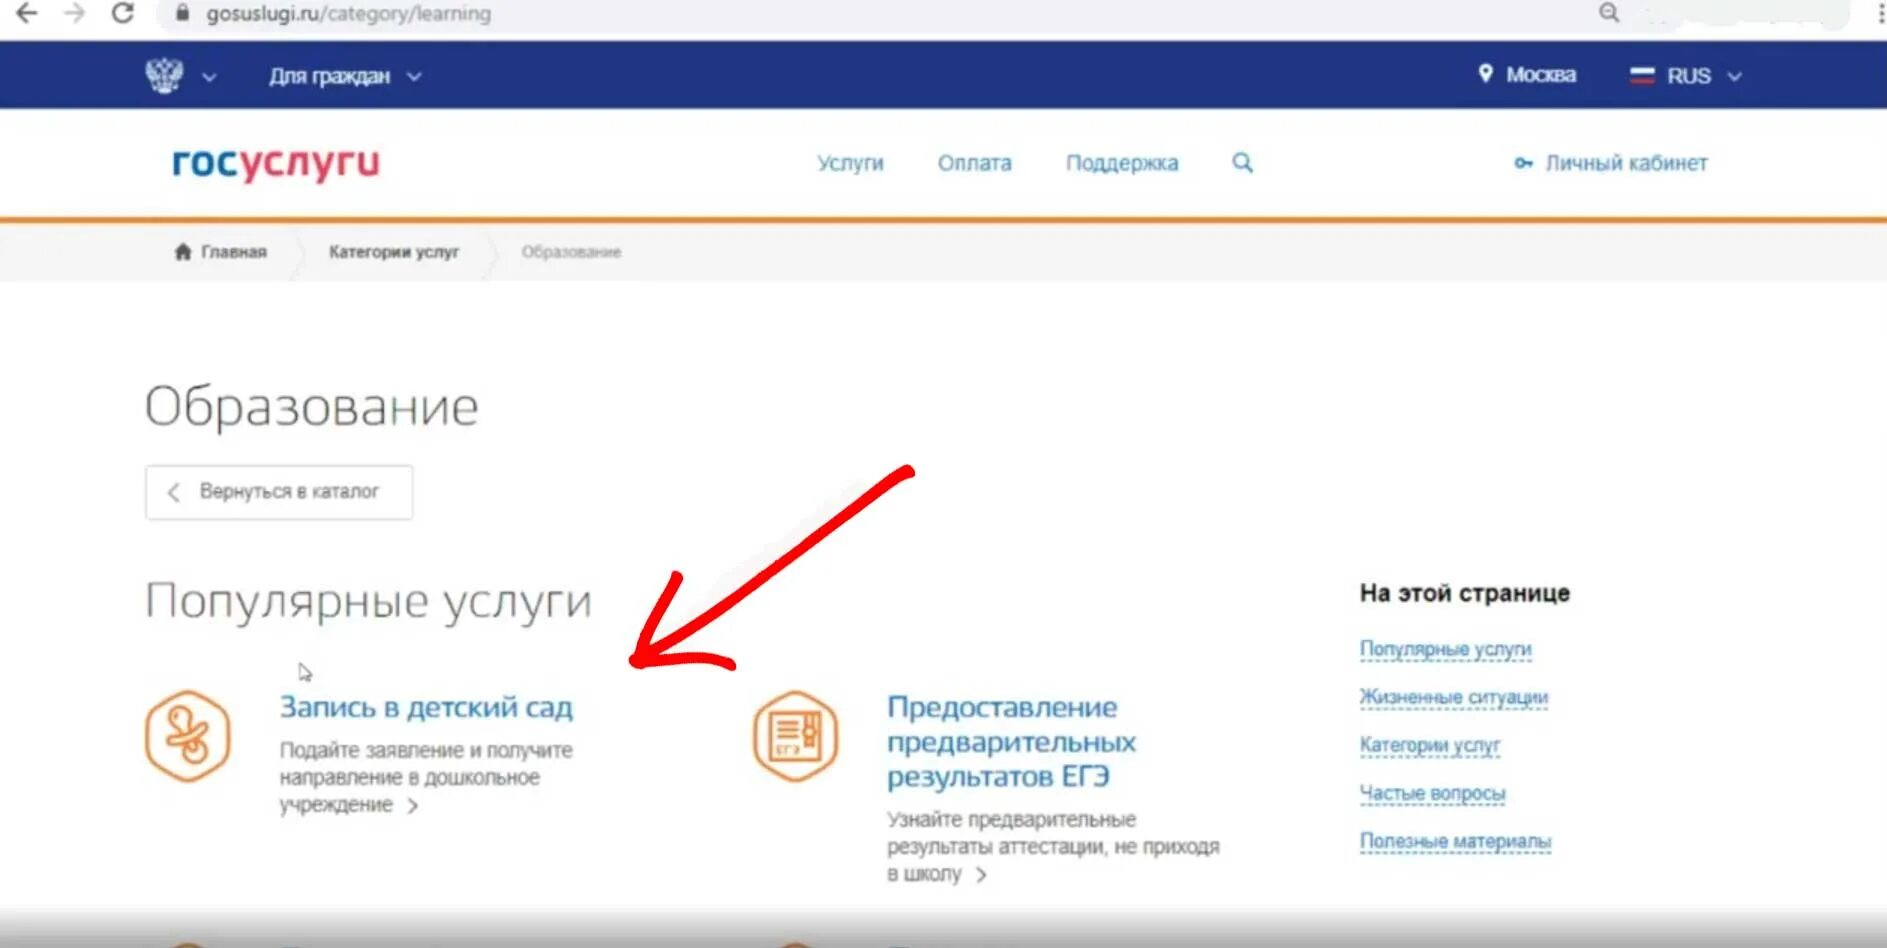Click the 'Образование' page heading
Viewport: 1887px width, 948px height.
312,407
